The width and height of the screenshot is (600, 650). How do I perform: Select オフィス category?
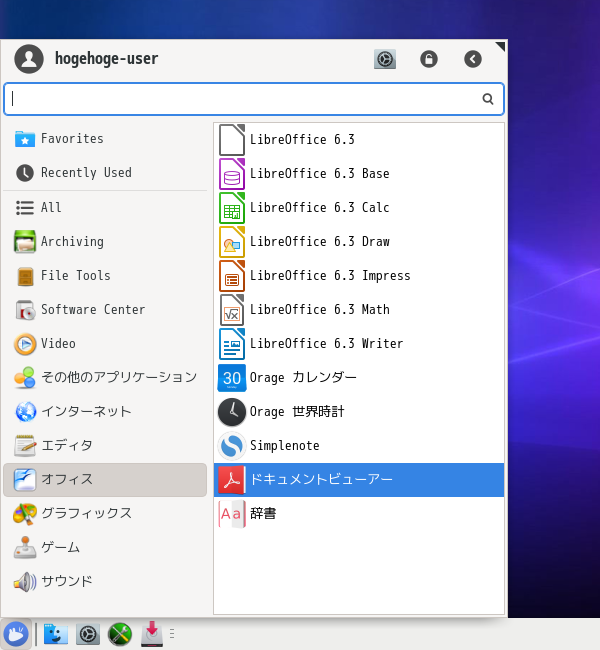click(x=105, y=480)
